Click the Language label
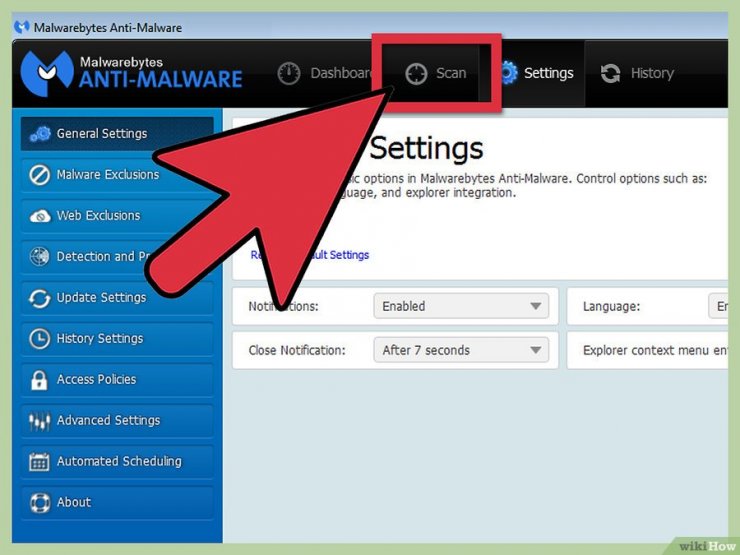The height and width of the screenshot is (555, 740). [x=611, y=306]
